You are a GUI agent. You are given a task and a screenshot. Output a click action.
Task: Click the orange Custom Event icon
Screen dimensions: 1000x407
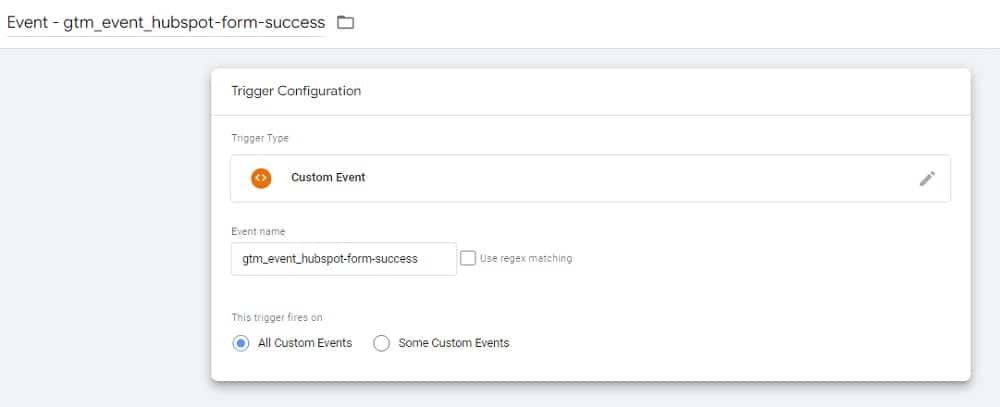coord(260,178)
